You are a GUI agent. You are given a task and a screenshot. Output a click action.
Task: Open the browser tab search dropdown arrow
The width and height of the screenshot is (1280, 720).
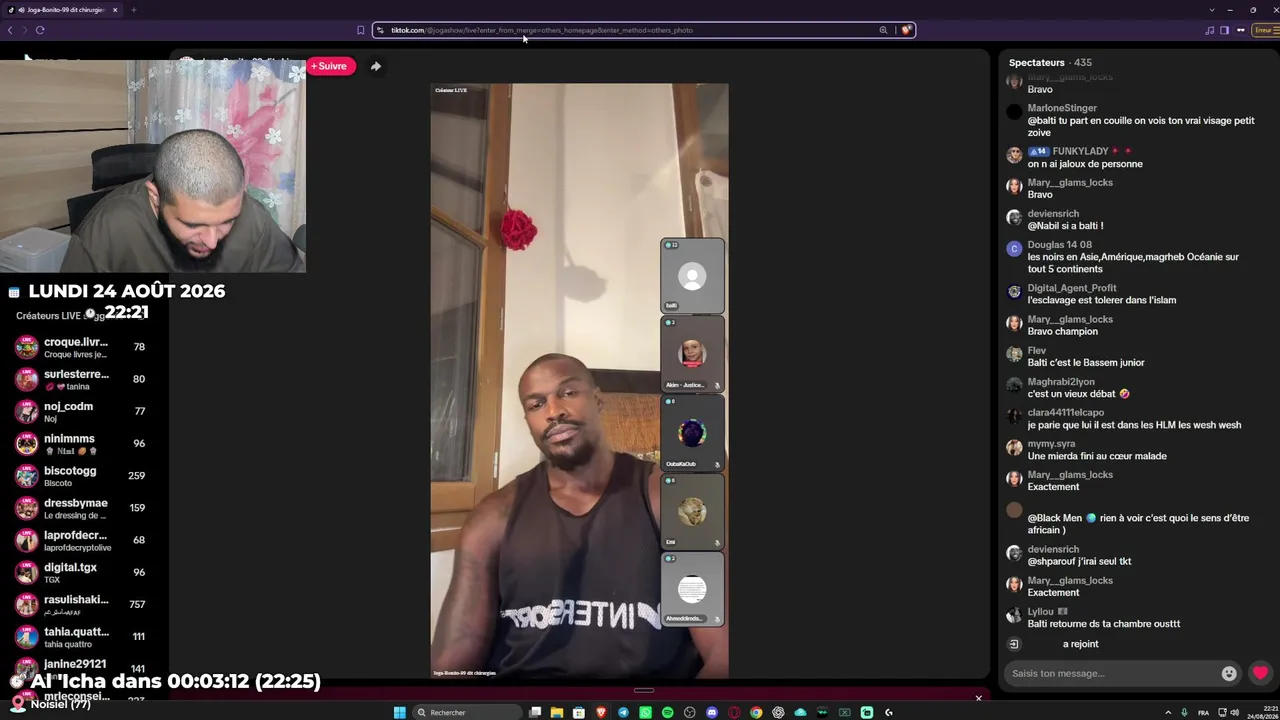[x=1212, y=10]
